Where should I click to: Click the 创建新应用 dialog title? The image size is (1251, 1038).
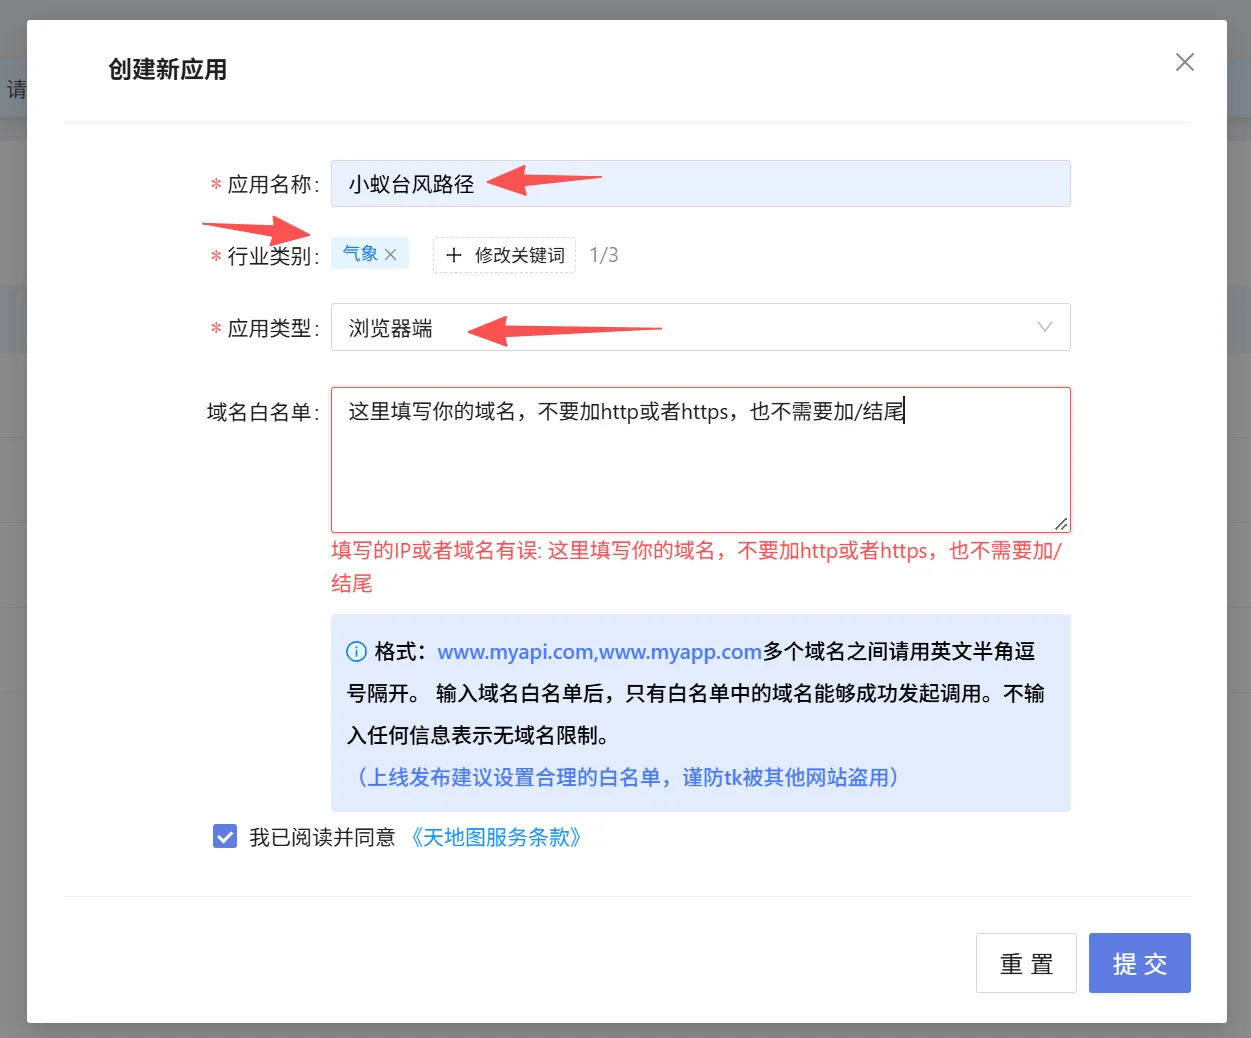pos(168,69)
